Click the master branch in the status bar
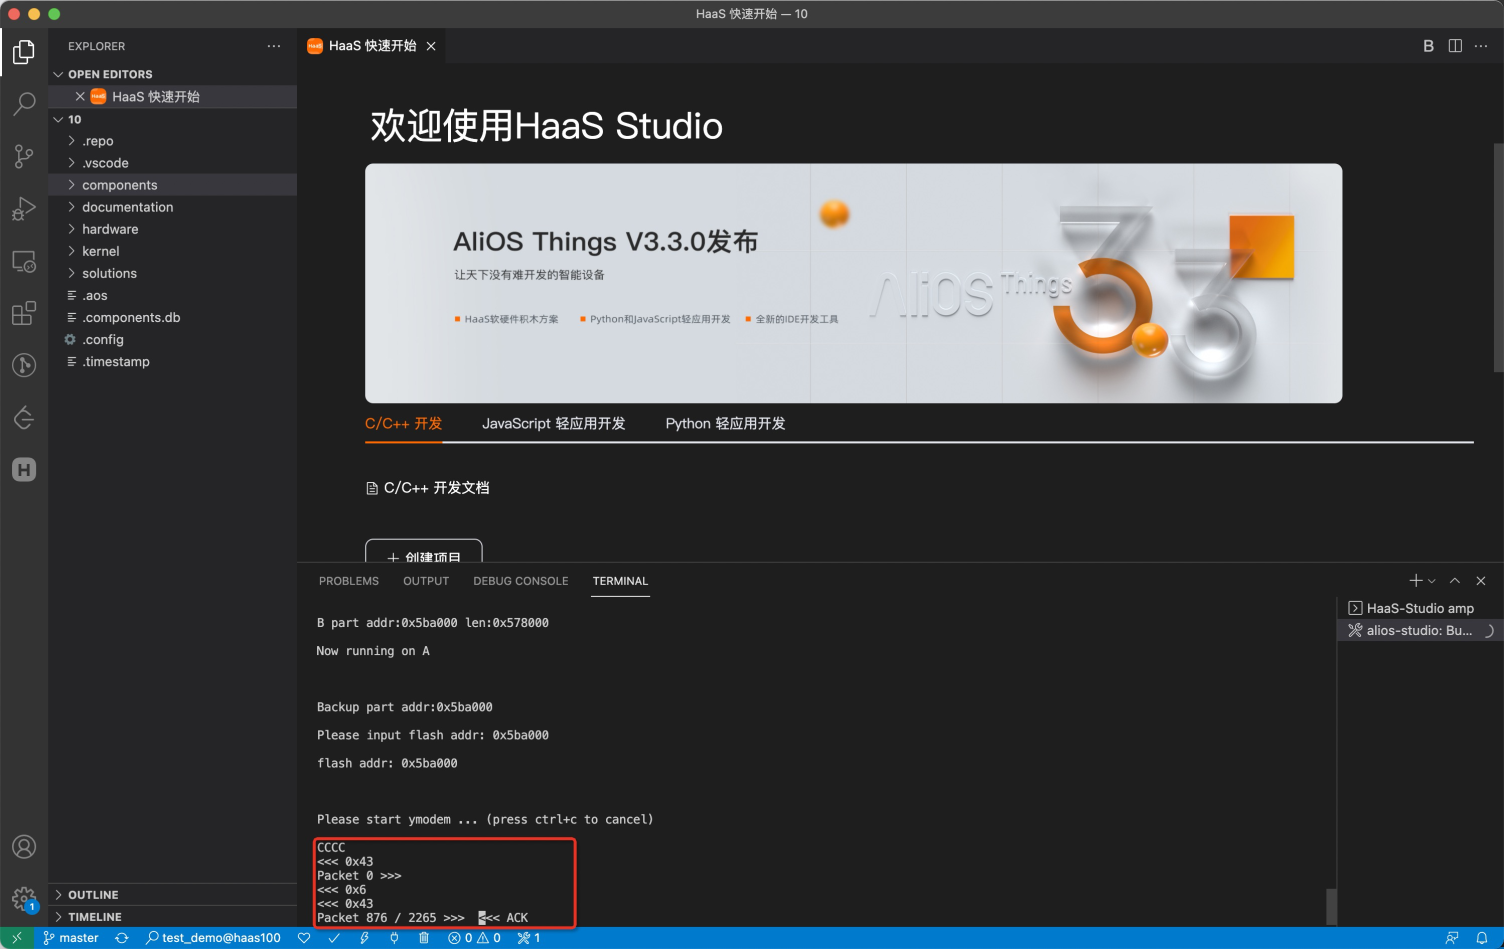The height and width of the screenshot is (949, 1504). click(x=70, y=938)
